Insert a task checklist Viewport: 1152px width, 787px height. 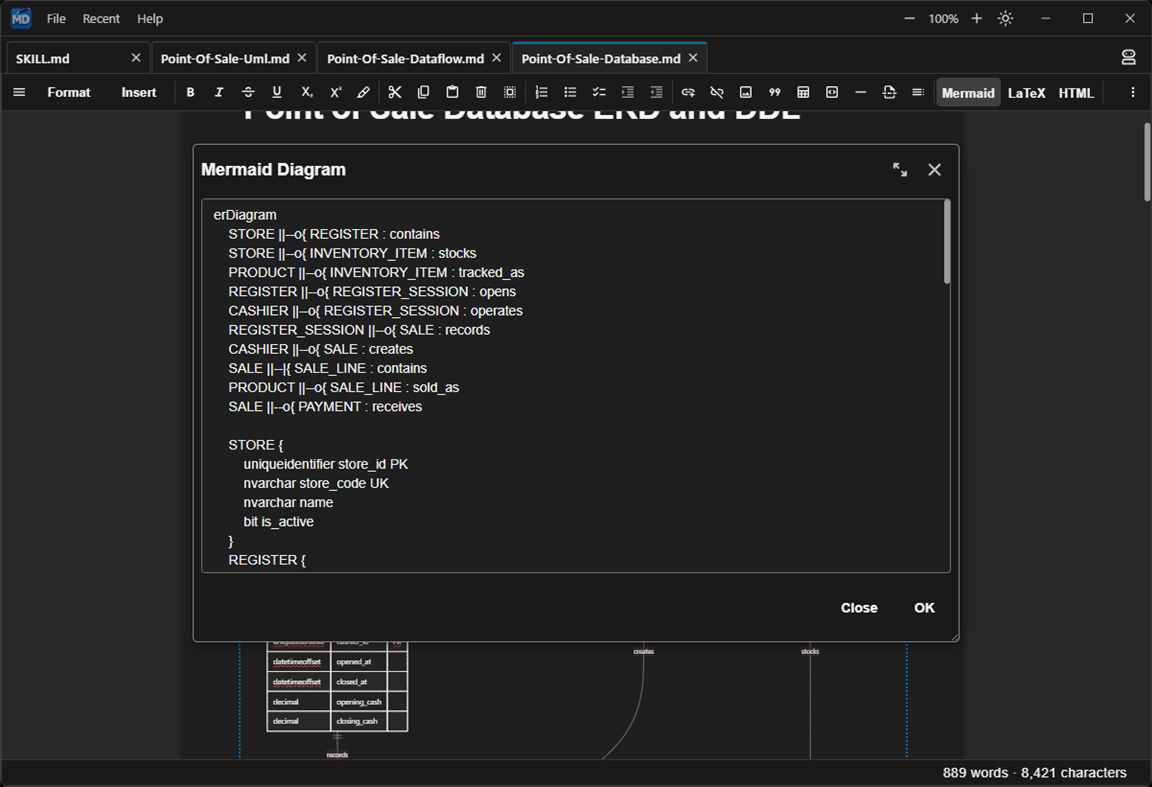[x=599, y=93]
